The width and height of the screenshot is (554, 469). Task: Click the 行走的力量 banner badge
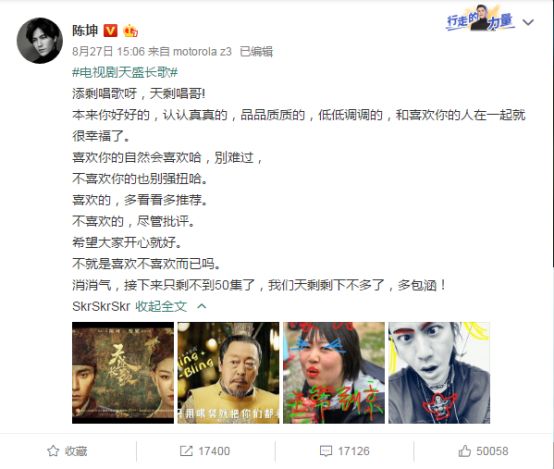(x=480, y=19)
